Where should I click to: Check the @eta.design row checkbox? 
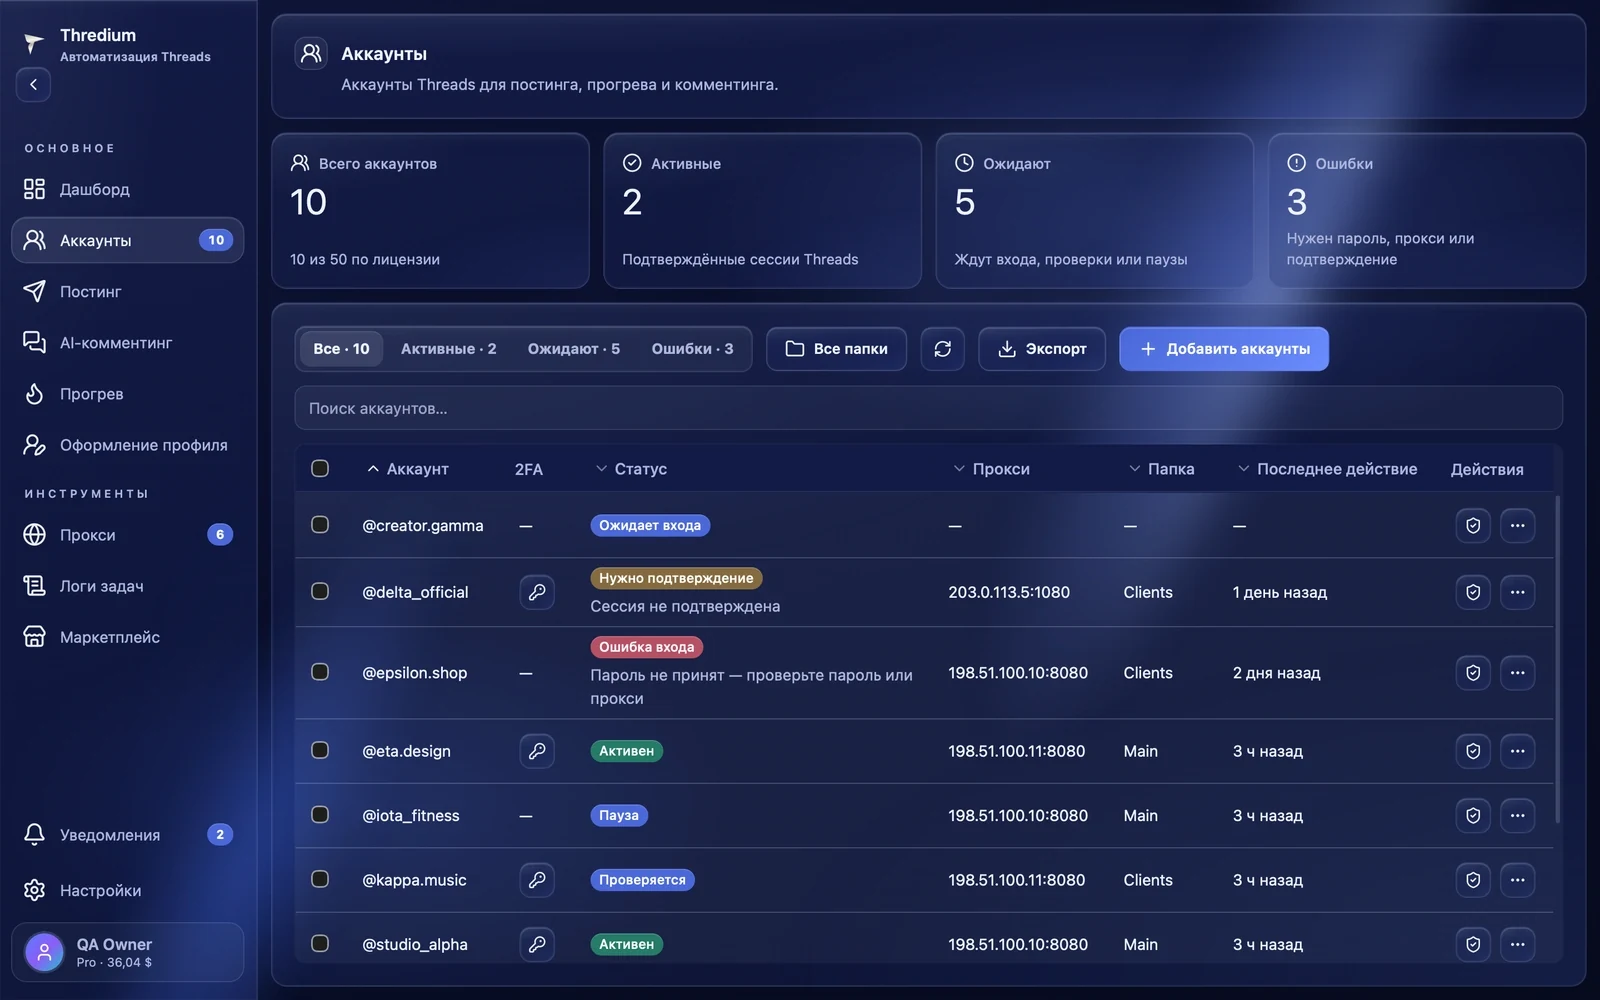(320, 750)
